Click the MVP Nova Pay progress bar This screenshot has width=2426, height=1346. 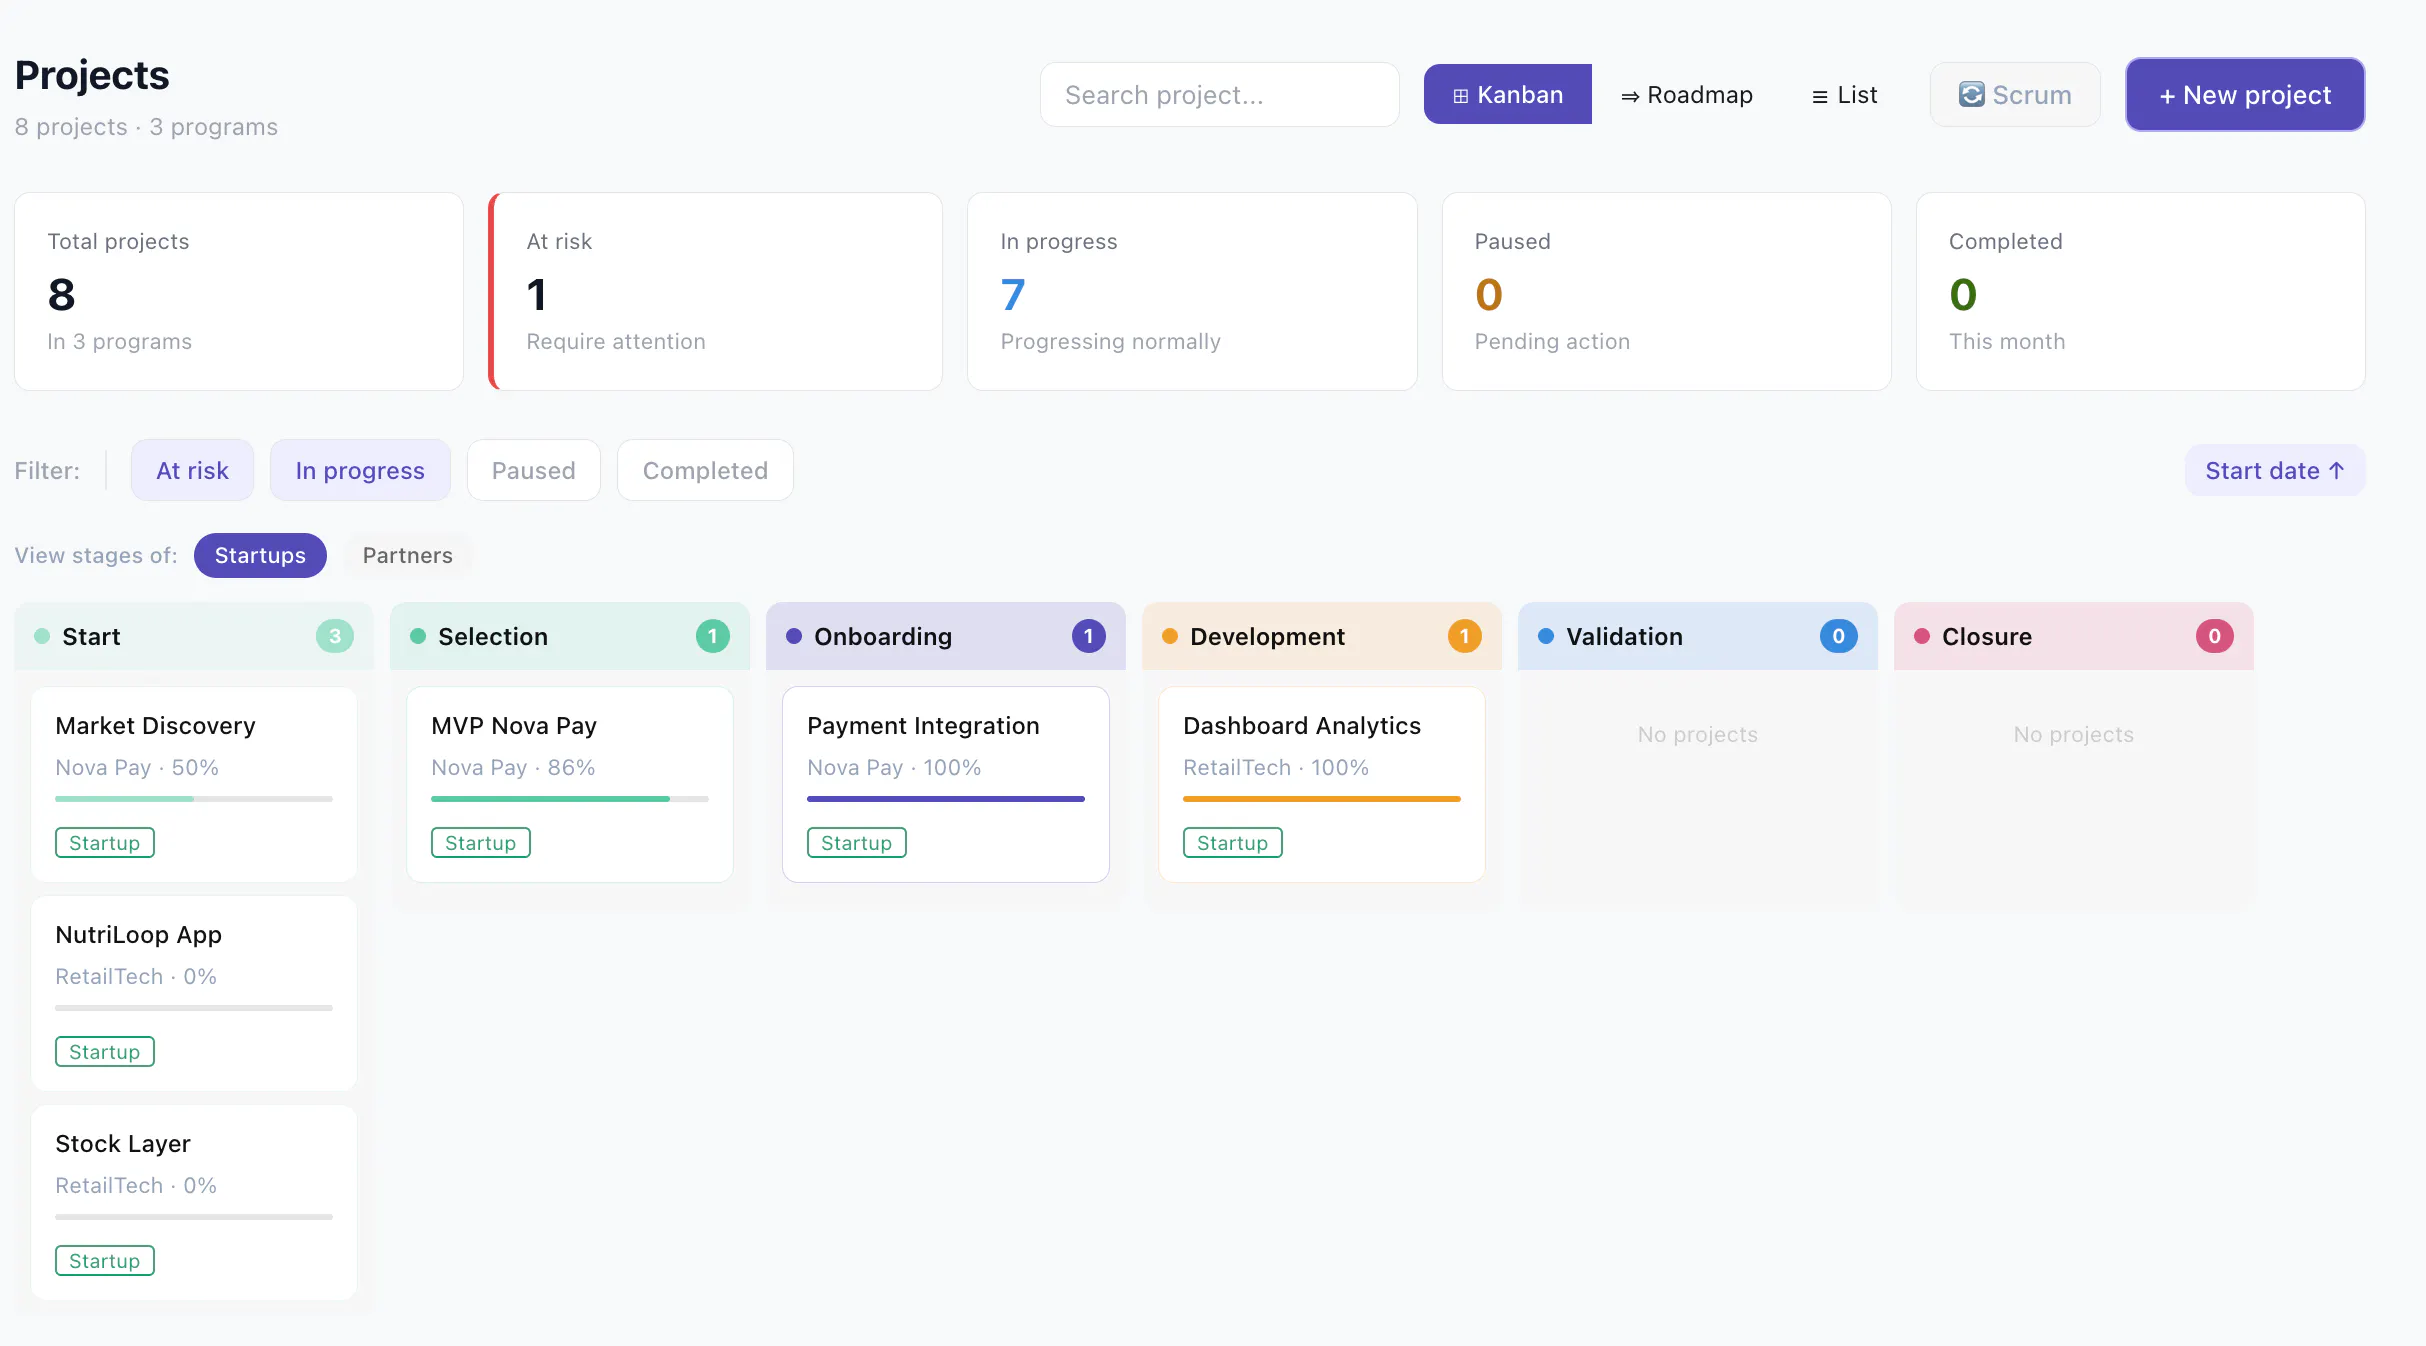[x=570, y=799]
